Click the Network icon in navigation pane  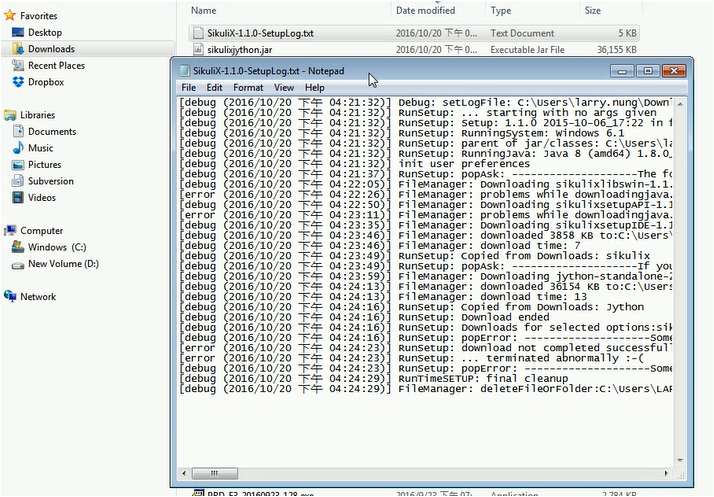[10, 297]
